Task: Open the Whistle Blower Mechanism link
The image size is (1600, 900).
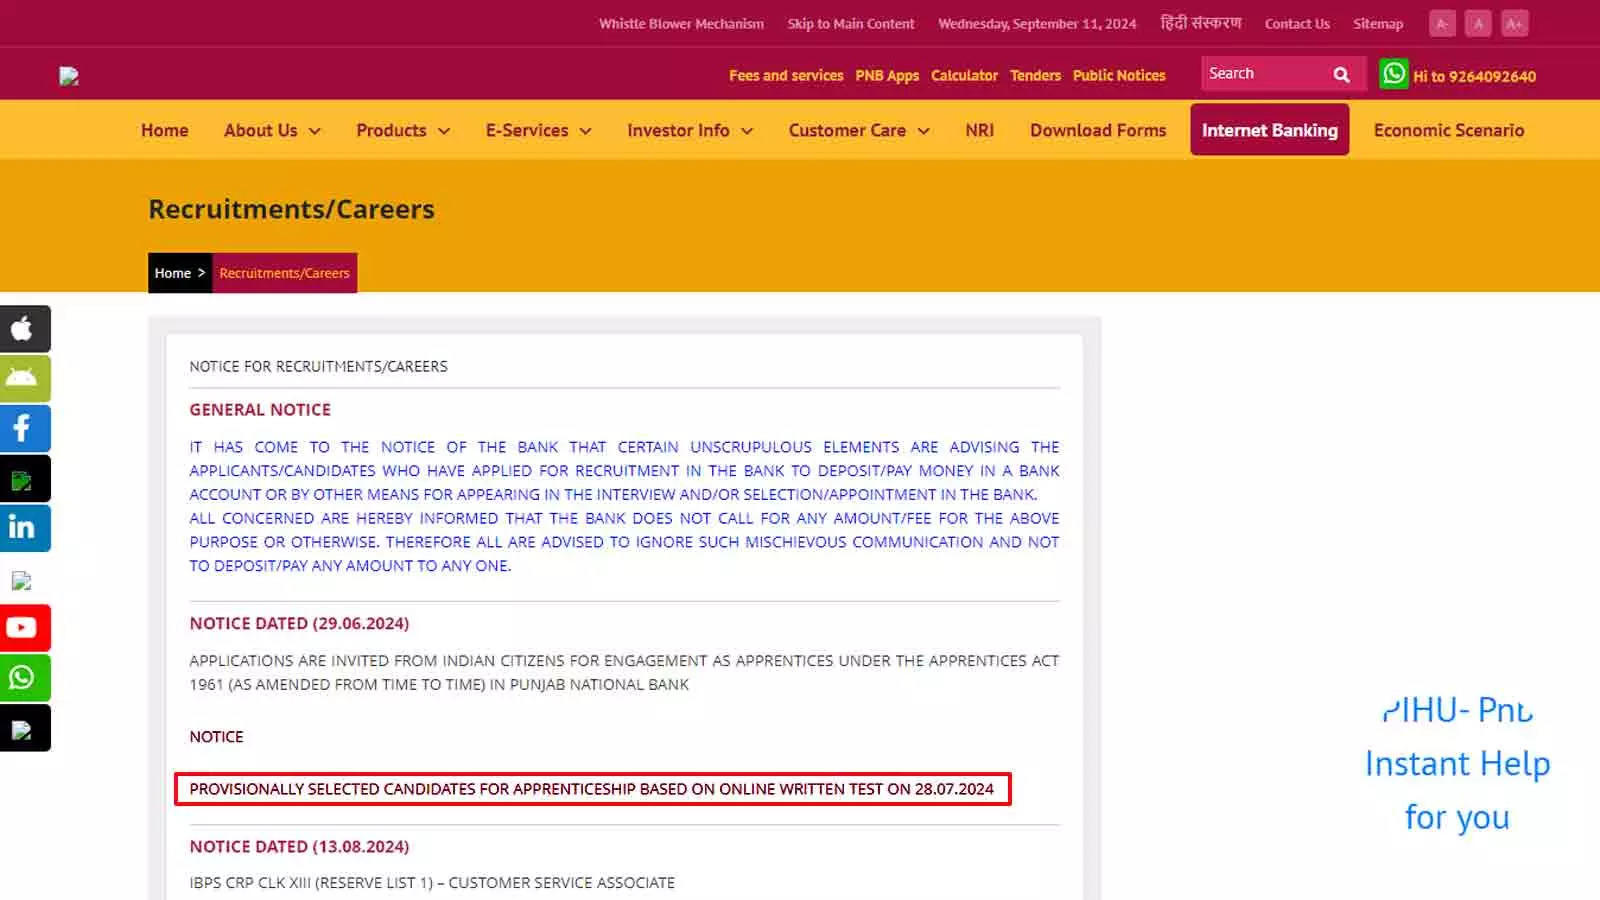Action: pyautogui.click(x=681, y=24)
